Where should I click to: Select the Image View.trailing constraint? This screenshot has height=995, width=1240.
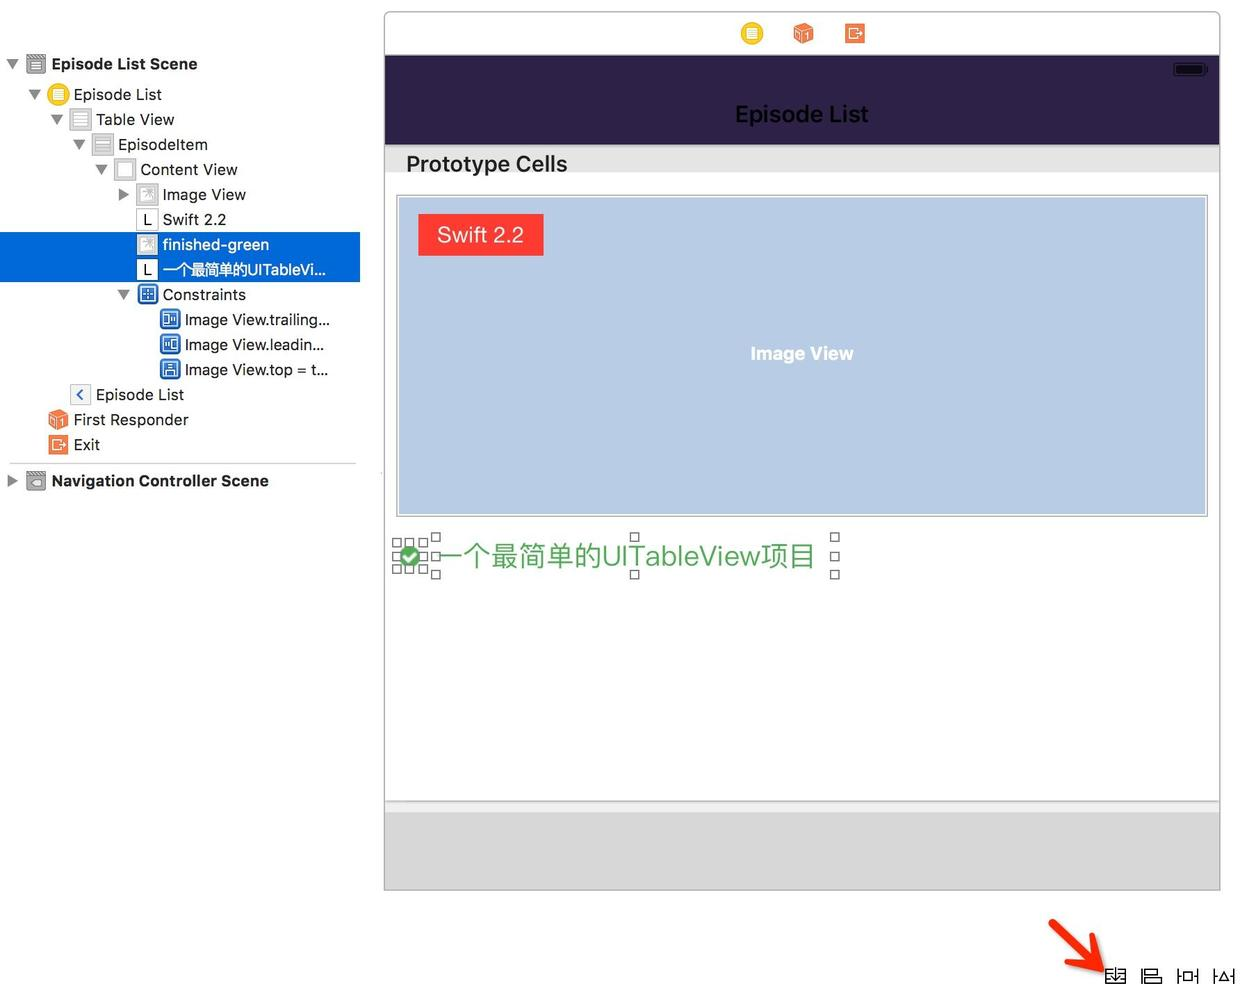tap(257, 319)
